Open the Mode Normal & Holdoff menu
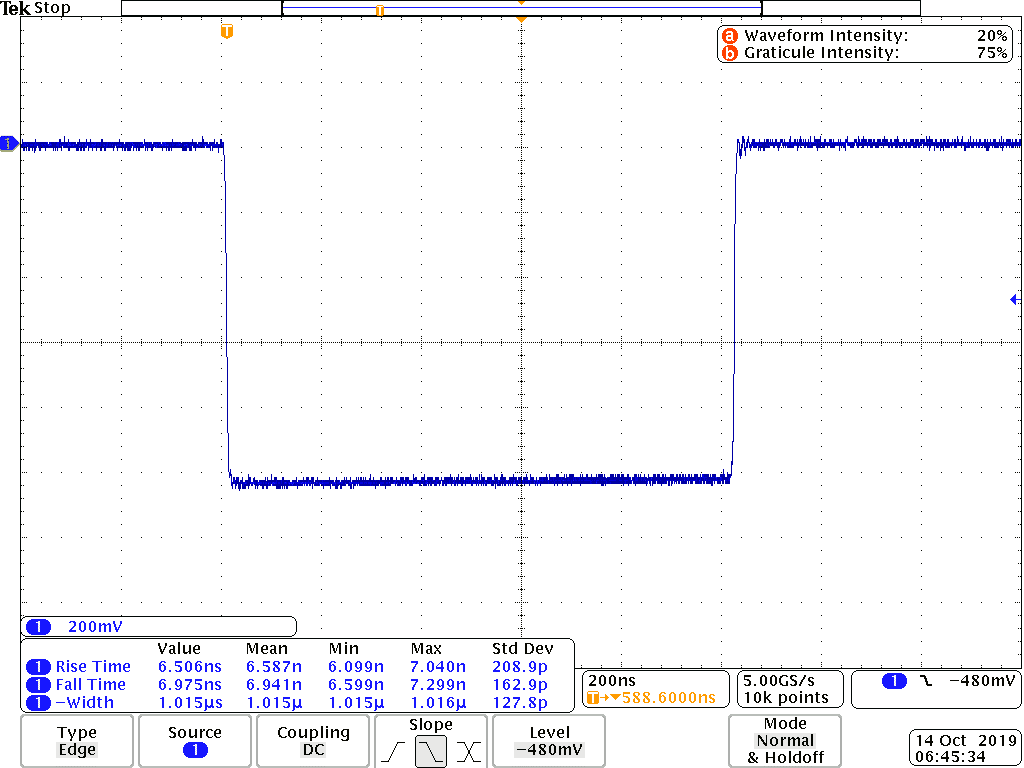Viewport: 1024px width, 768px height. click(785, 741)
